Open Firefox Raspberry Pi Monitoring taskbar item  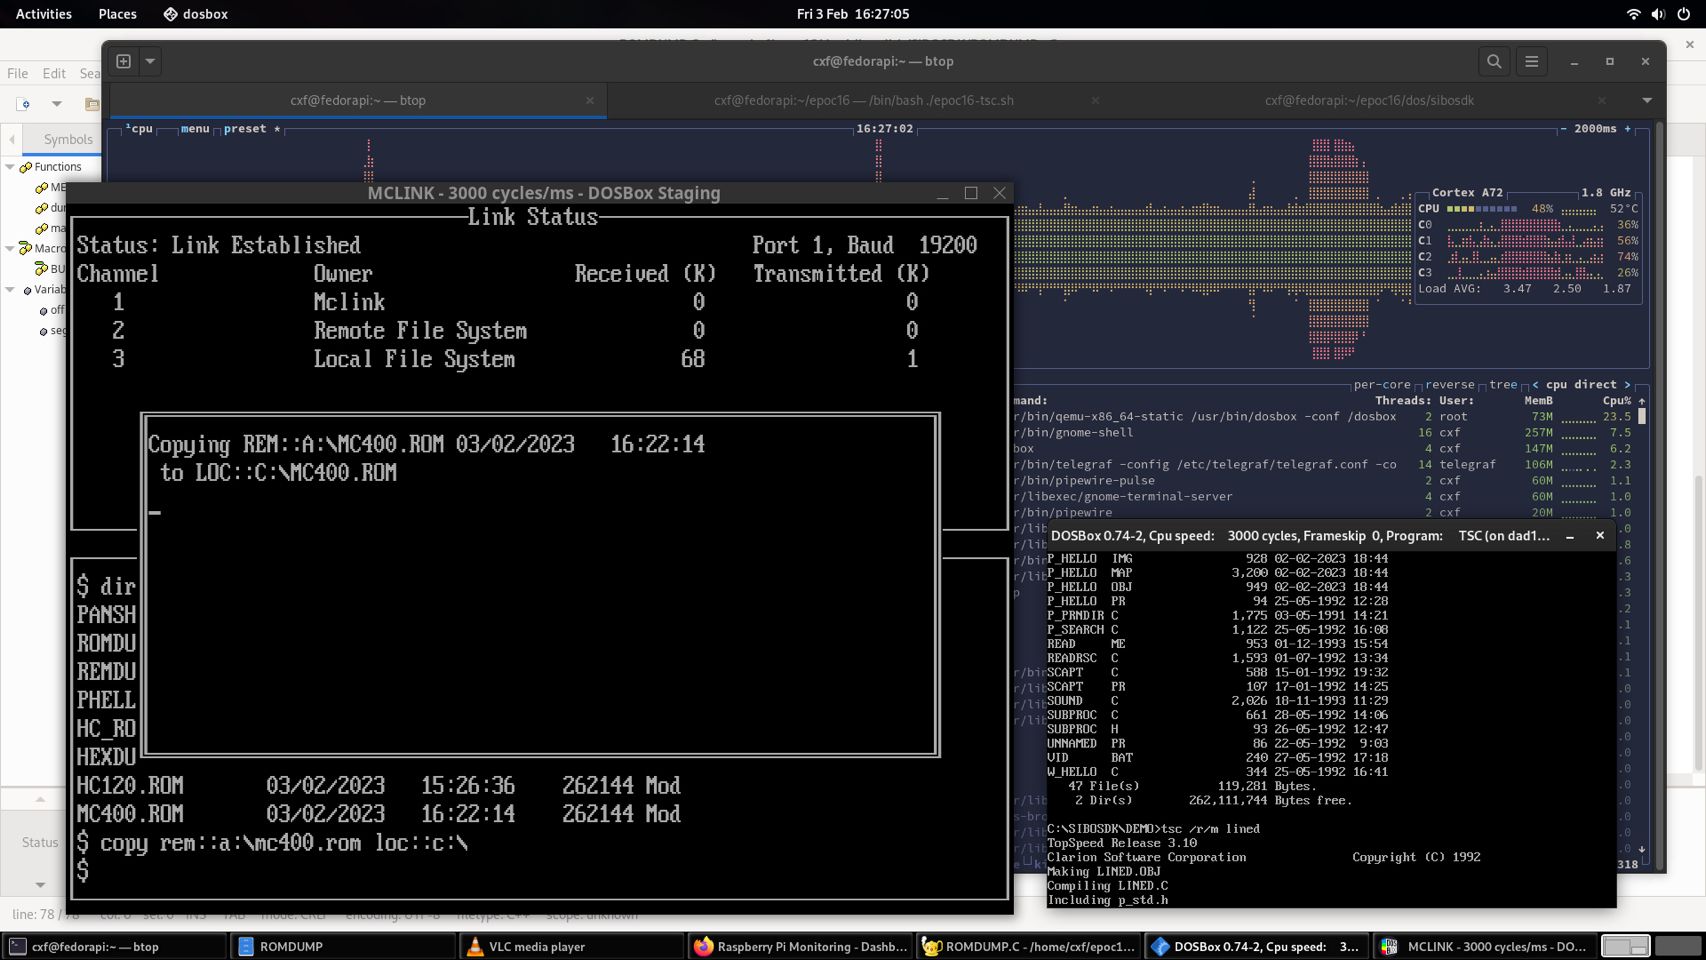coord(800,946)
